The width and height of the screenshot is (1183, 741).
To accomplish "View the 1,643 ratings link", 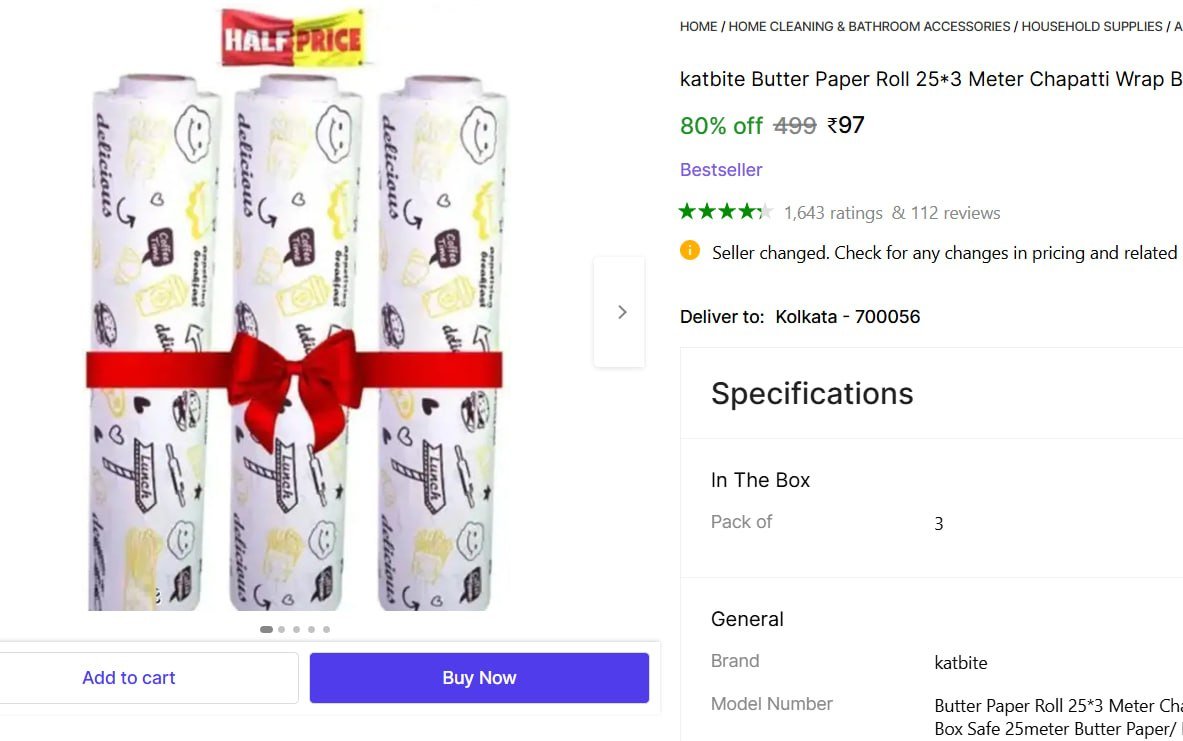I will coord(833,212).
